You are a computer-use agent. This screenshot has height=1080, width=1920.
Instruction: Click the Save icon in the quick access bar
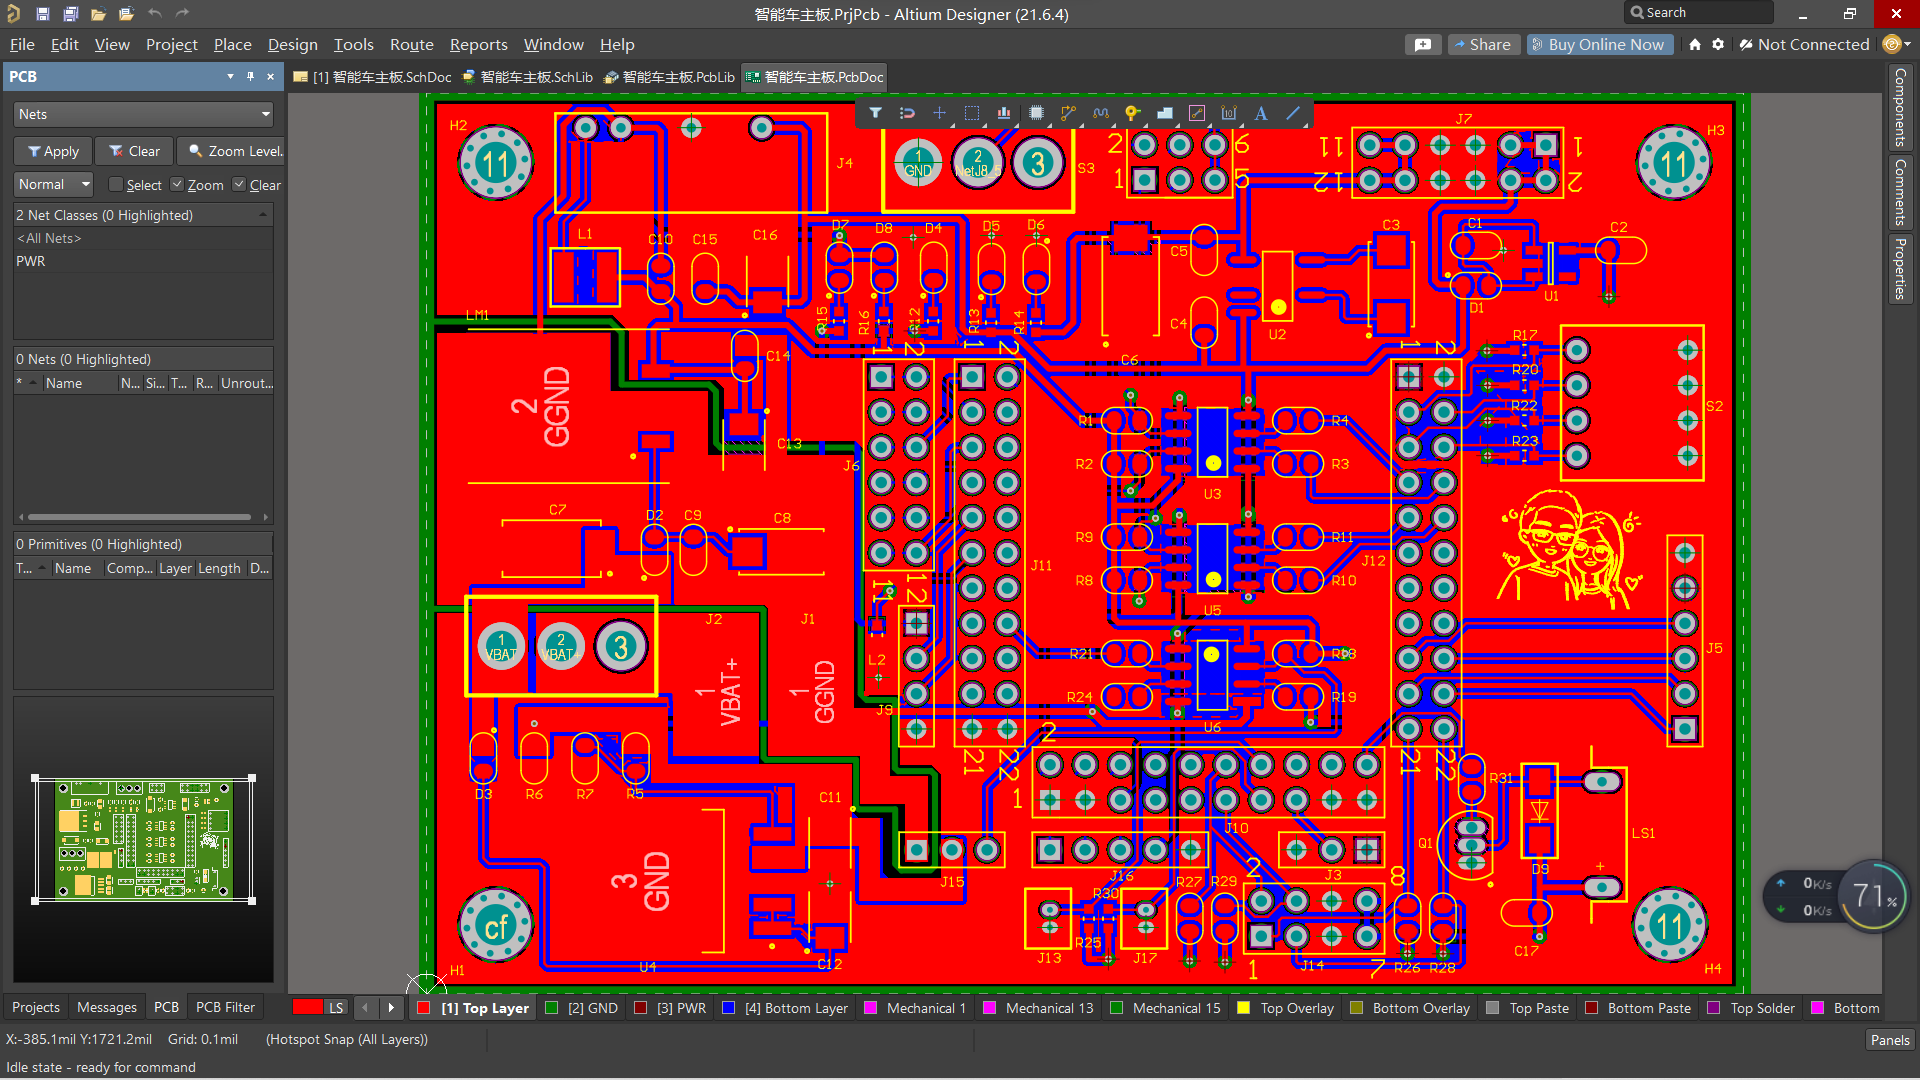[42, 14]
